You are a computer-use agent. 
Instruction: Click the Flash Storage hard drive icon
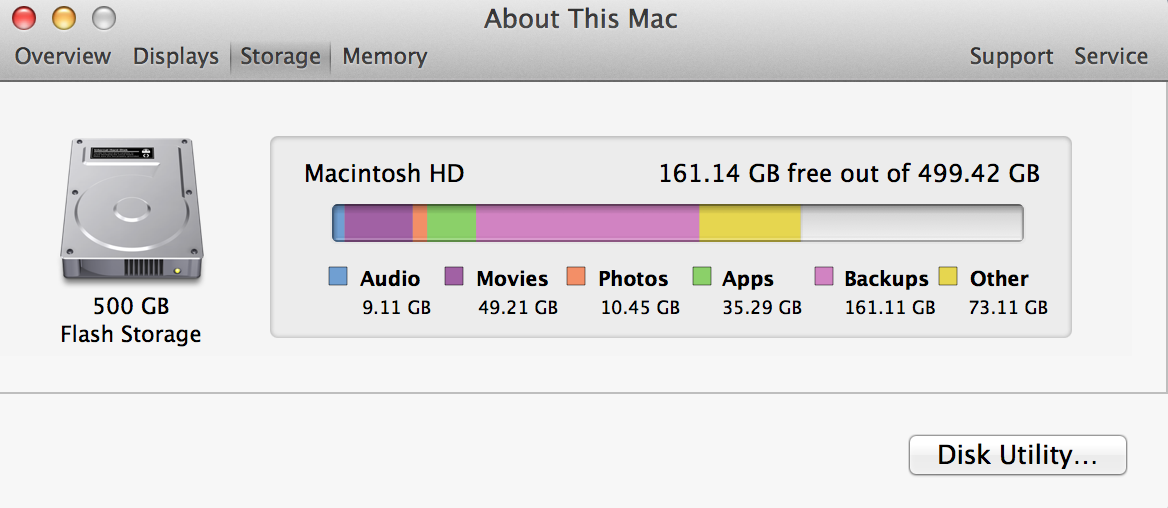click(131, 210)
